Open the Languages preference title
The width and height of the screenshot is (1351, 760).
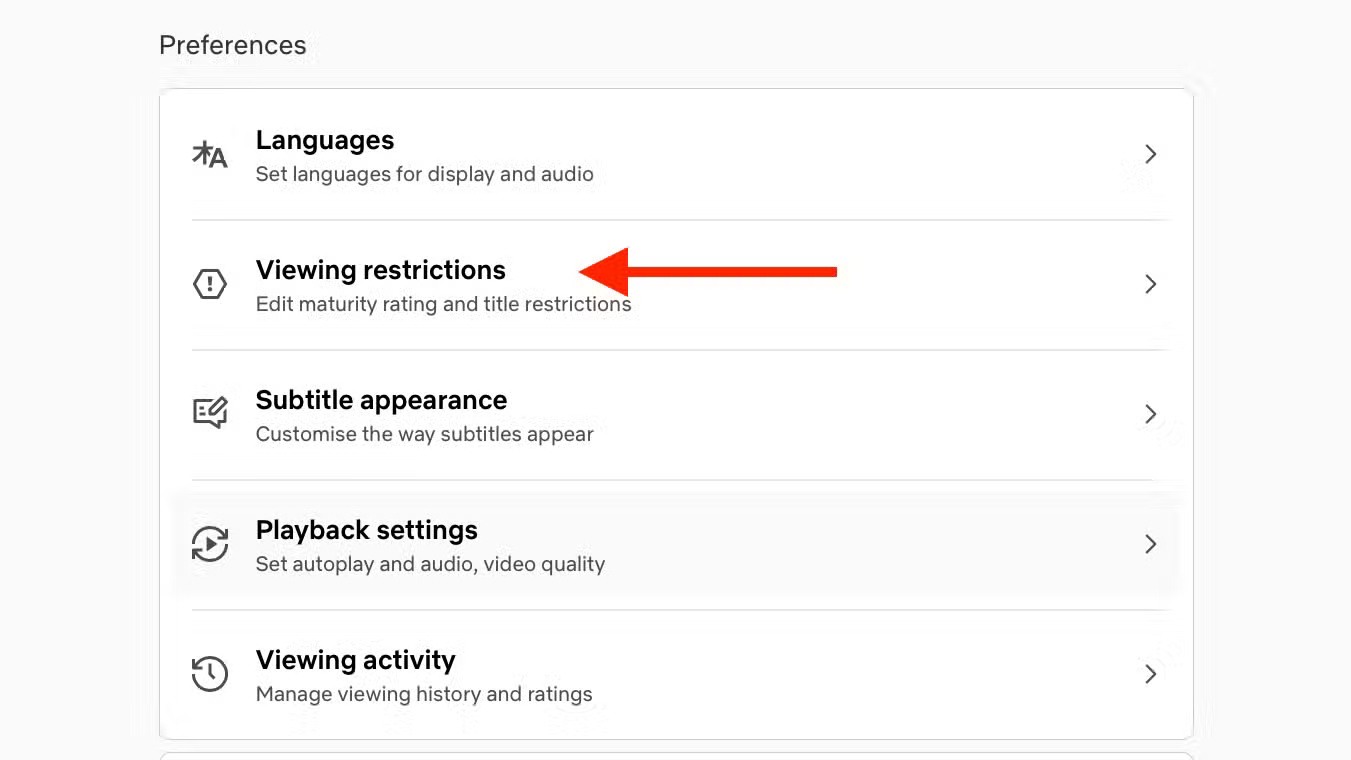325,140
